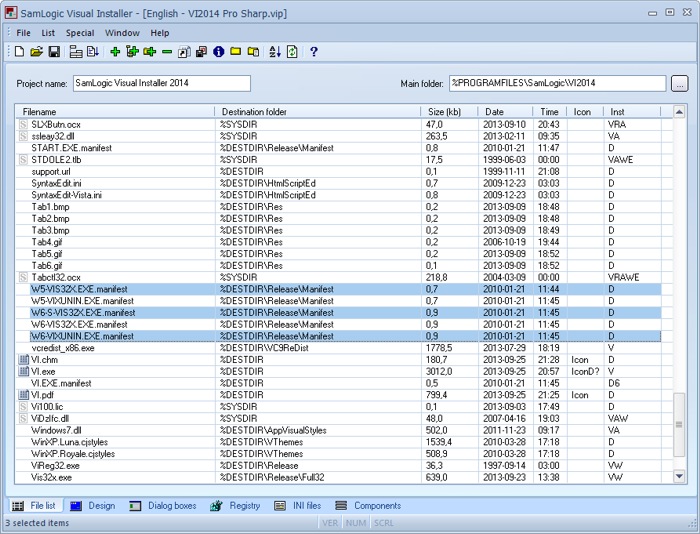700x534 pixels.
Task: Select the SyntaxEdit-Vista.ini file row
Action: pyautogui.click(x=338, y=195)
